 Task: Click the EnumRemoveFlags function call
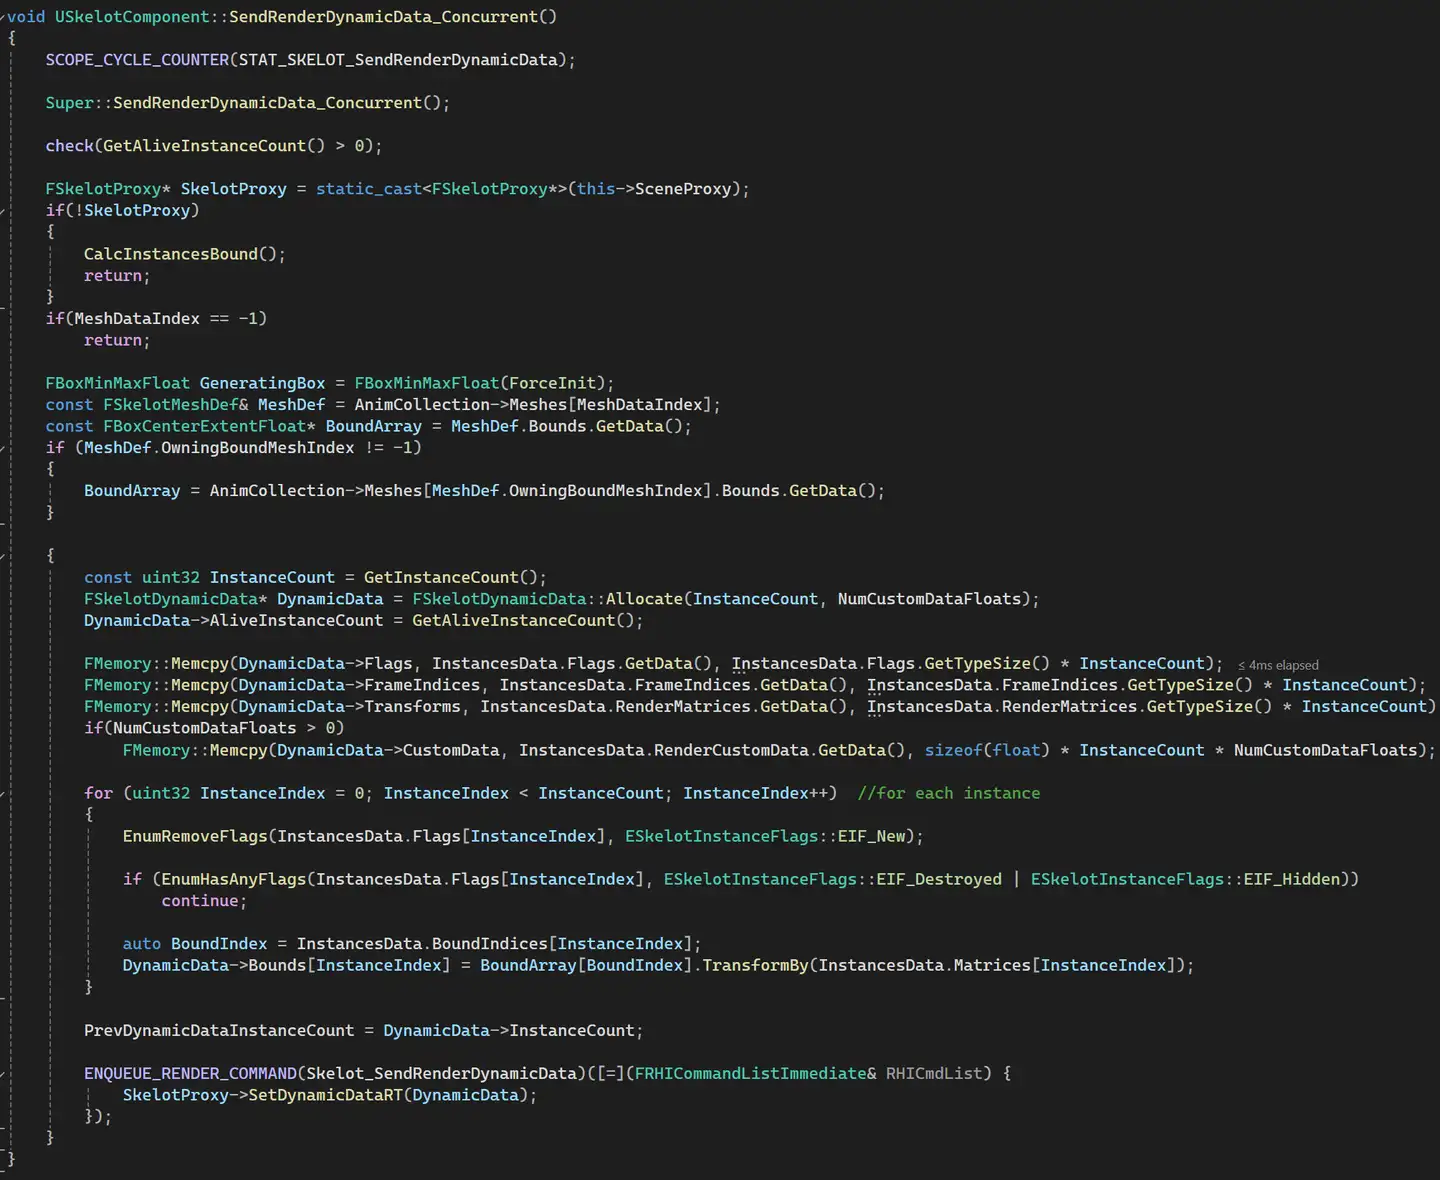point(194,836)
